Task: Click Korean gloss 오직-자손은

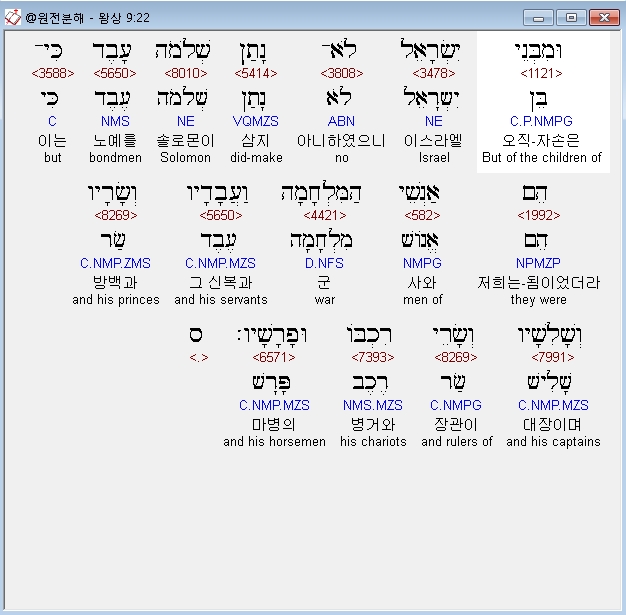Action: point(541,141)
